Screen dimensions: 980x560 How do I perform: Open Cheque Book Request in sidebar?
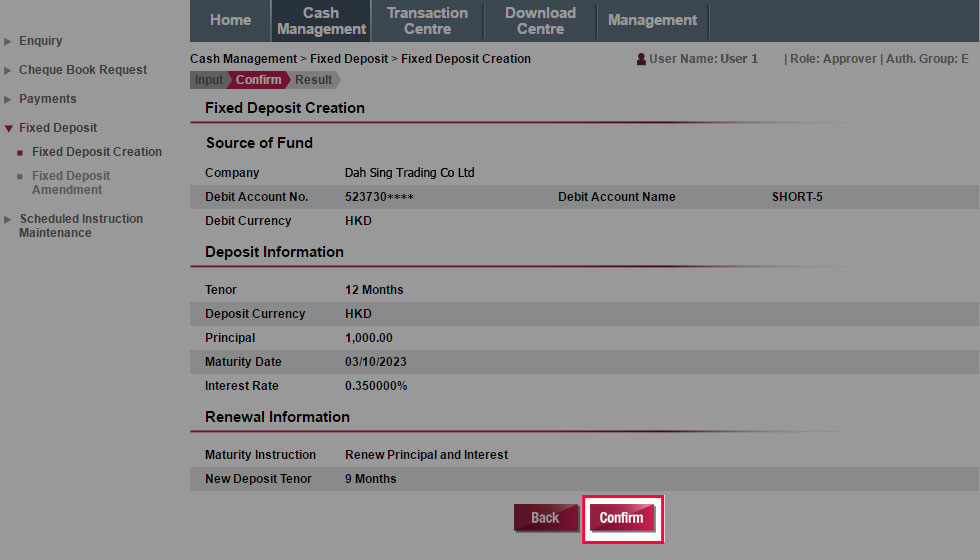(83, 69)
